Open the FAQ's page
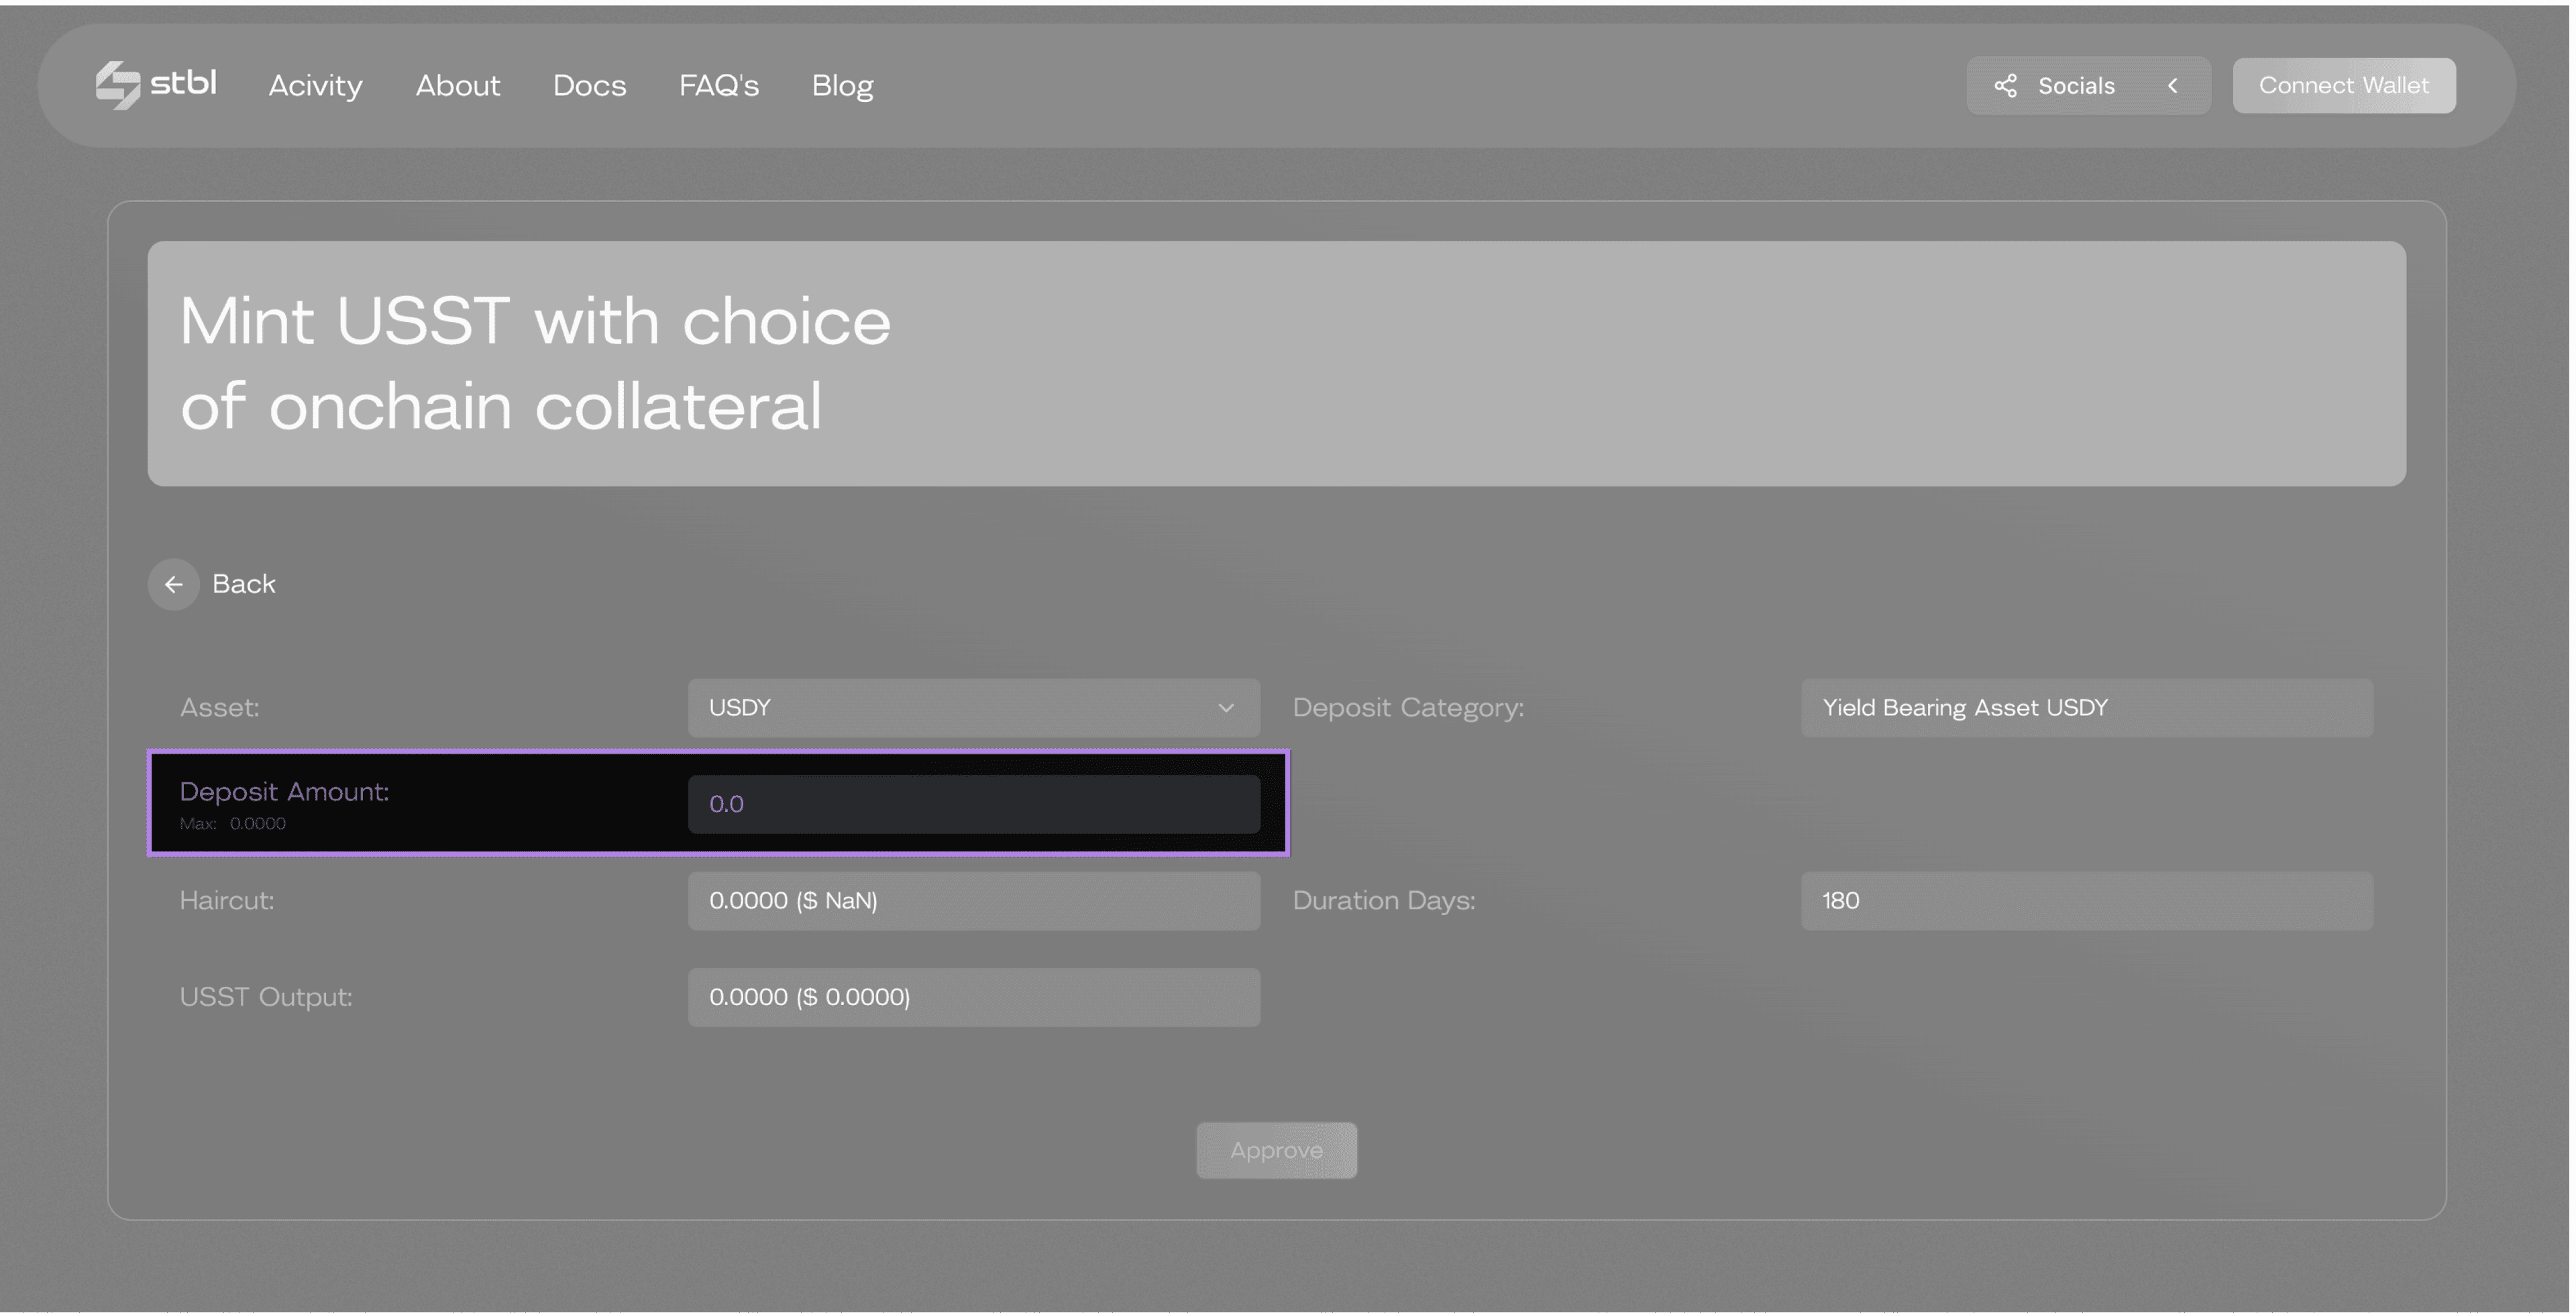The width and height of the screenshot is (2576, 1313). pos(718,86)
